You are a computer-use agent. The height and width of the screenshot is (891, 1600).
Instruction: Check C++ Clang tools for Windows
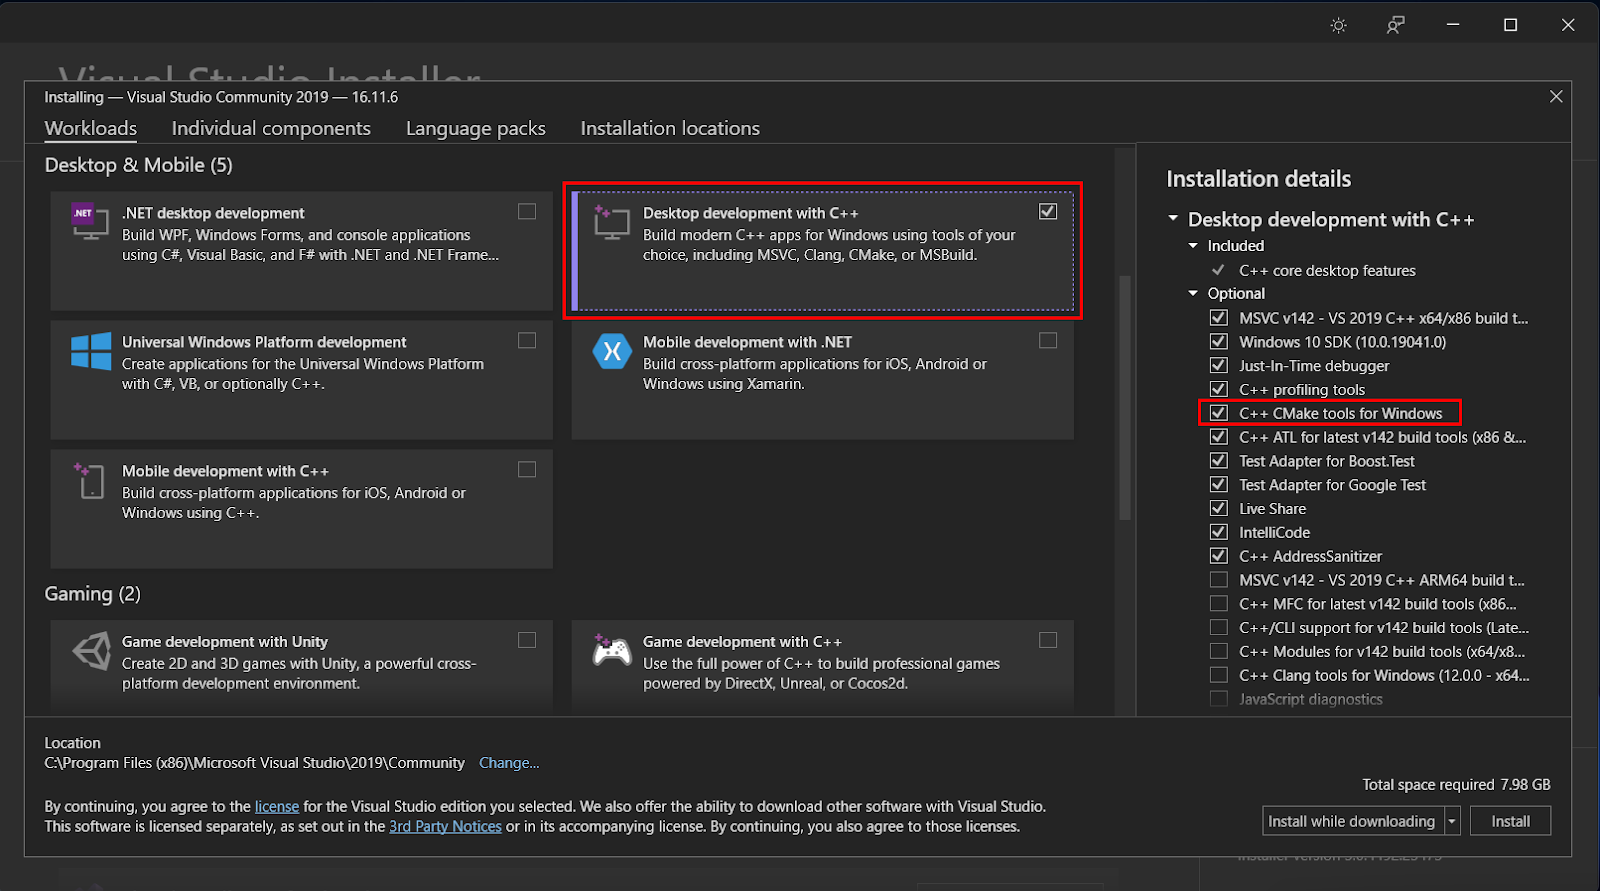tap(1219, 676)
